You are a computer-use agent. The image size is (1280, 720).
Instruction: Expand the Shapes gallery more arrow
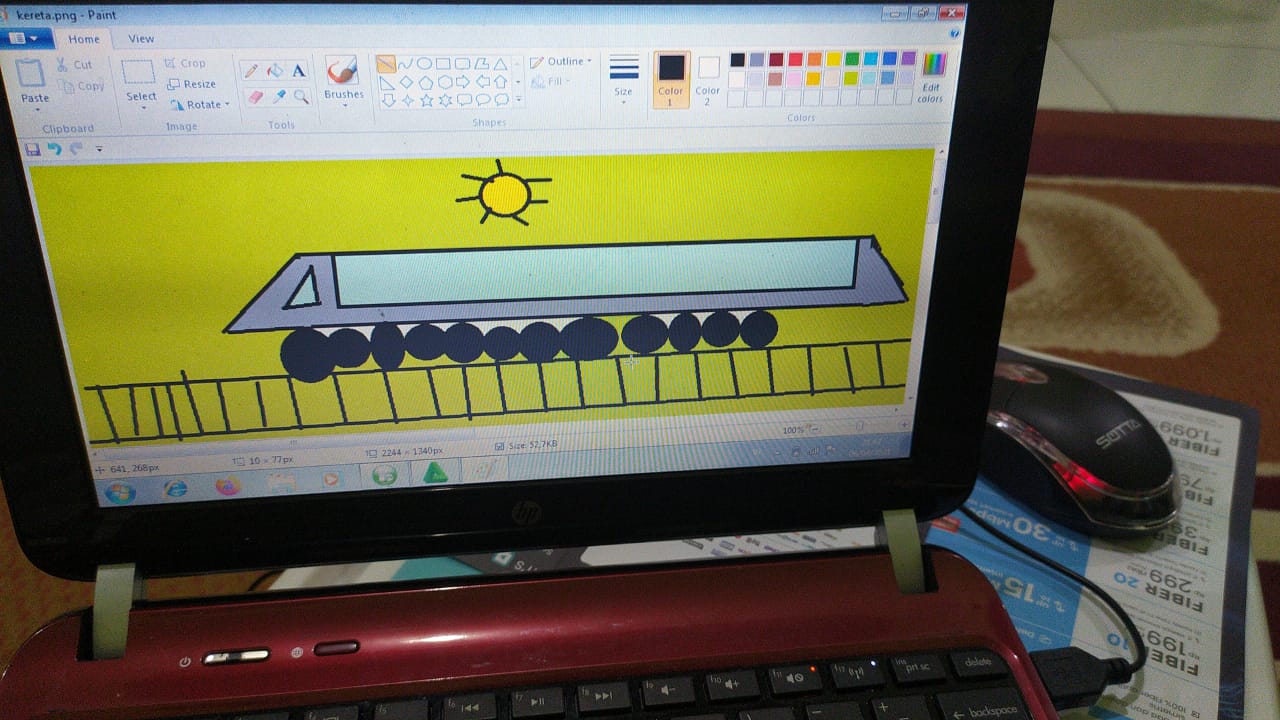click(518, 100)
